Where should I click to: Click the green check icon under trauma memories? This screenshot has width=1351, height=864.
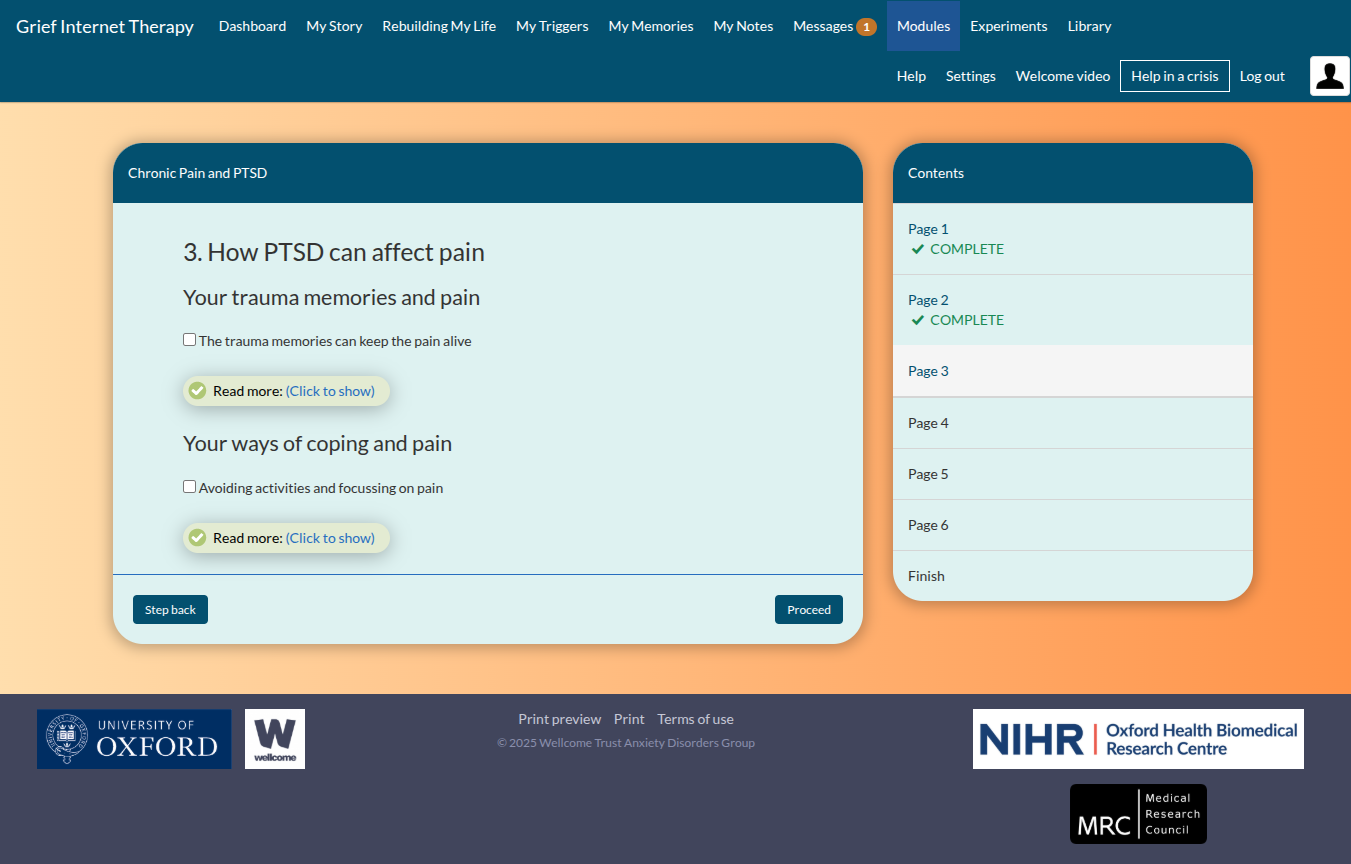click(x=198, y=391)
